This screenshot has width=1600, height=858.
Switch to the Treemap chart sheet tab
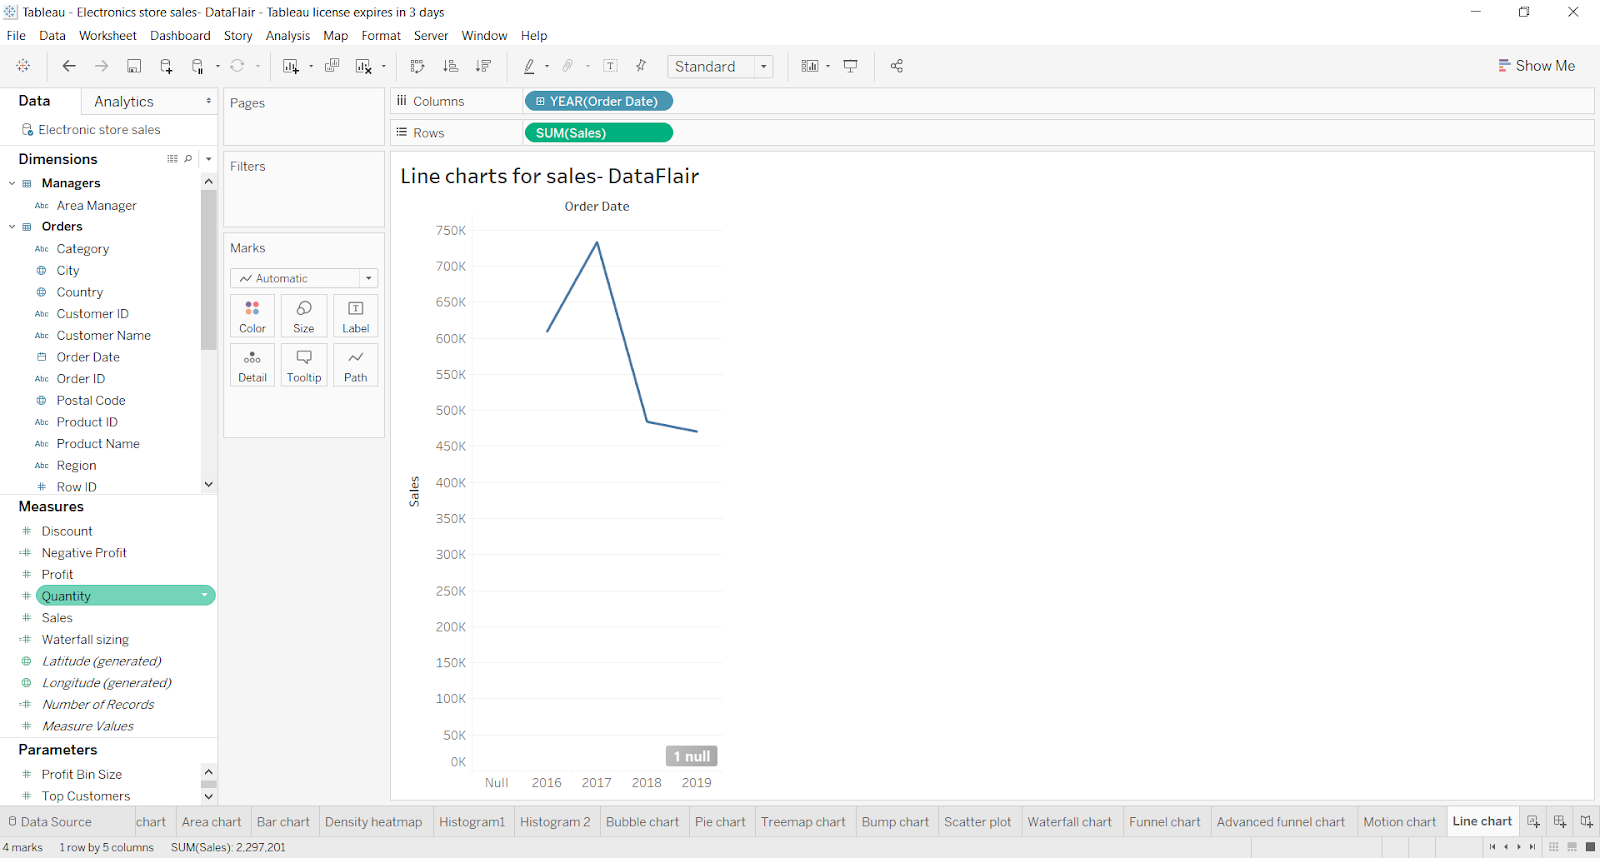point(803,822)
